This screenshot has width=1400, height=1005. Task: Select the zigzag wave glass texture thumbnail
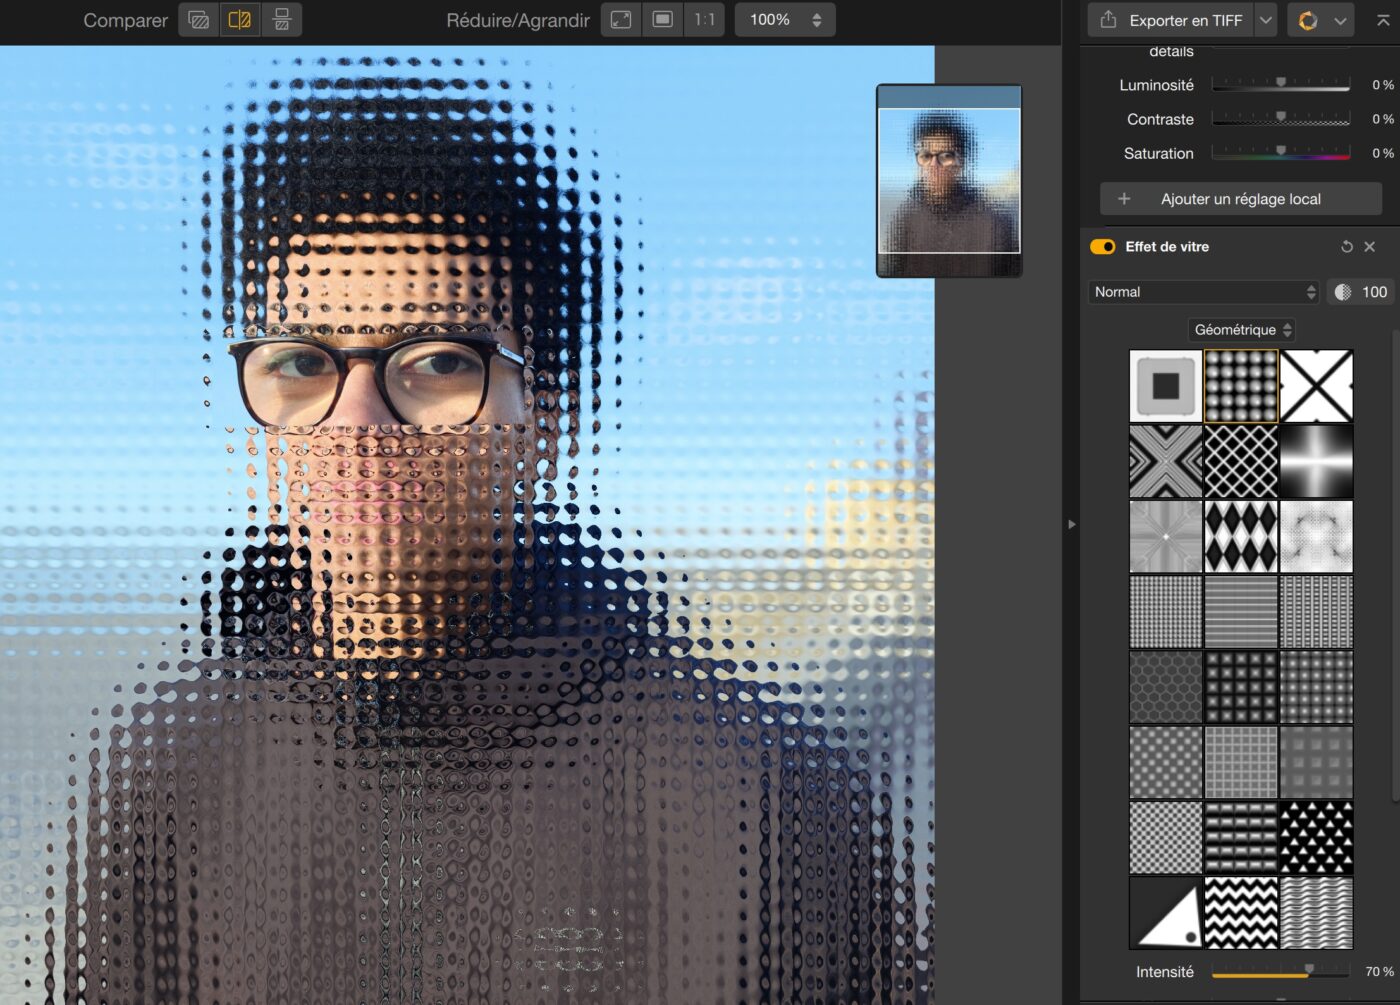1241,913
